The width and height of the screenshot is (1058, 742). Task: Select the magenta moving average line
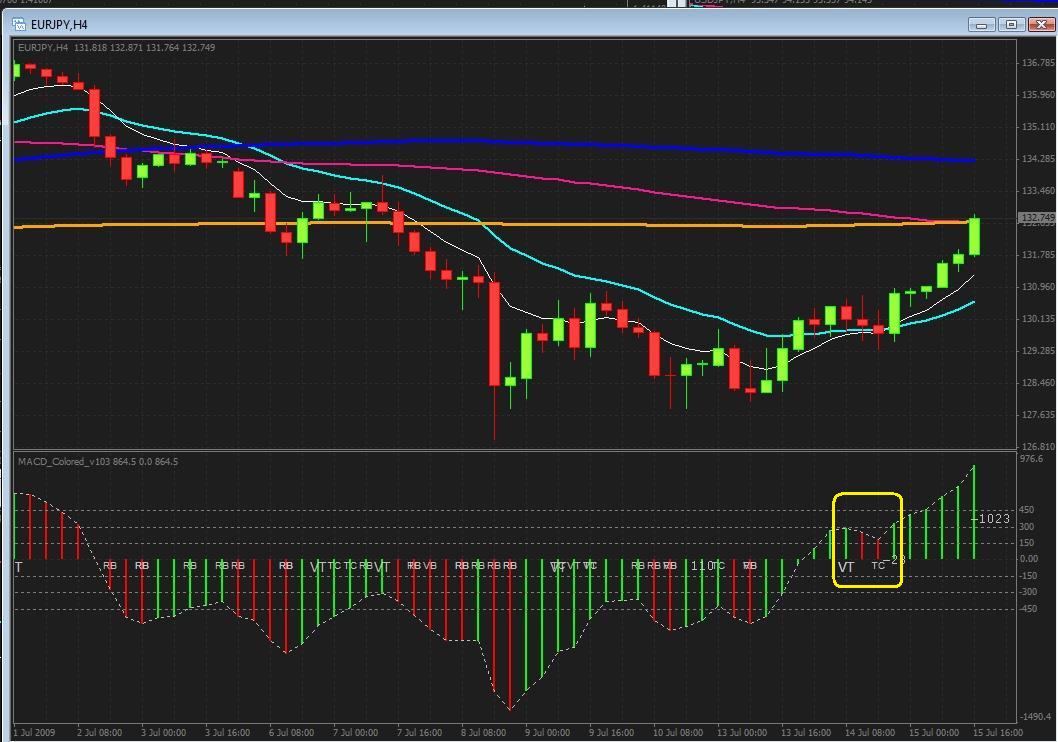[472, 172]
